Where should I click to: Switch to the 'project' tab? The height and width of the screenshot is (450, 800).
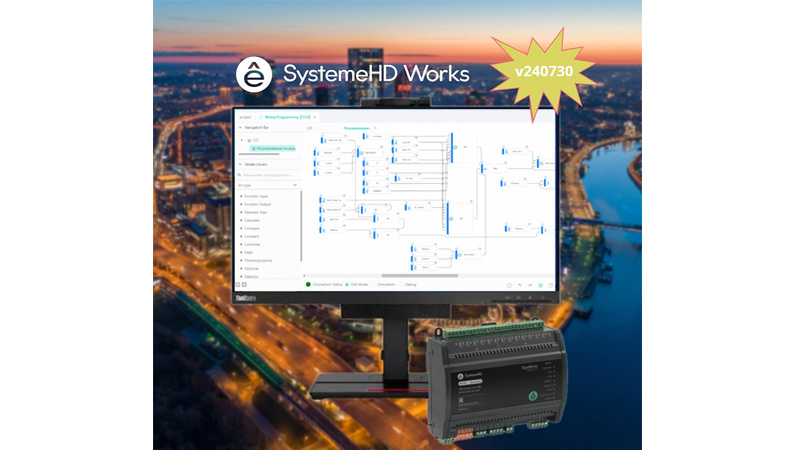coord(245,117)
